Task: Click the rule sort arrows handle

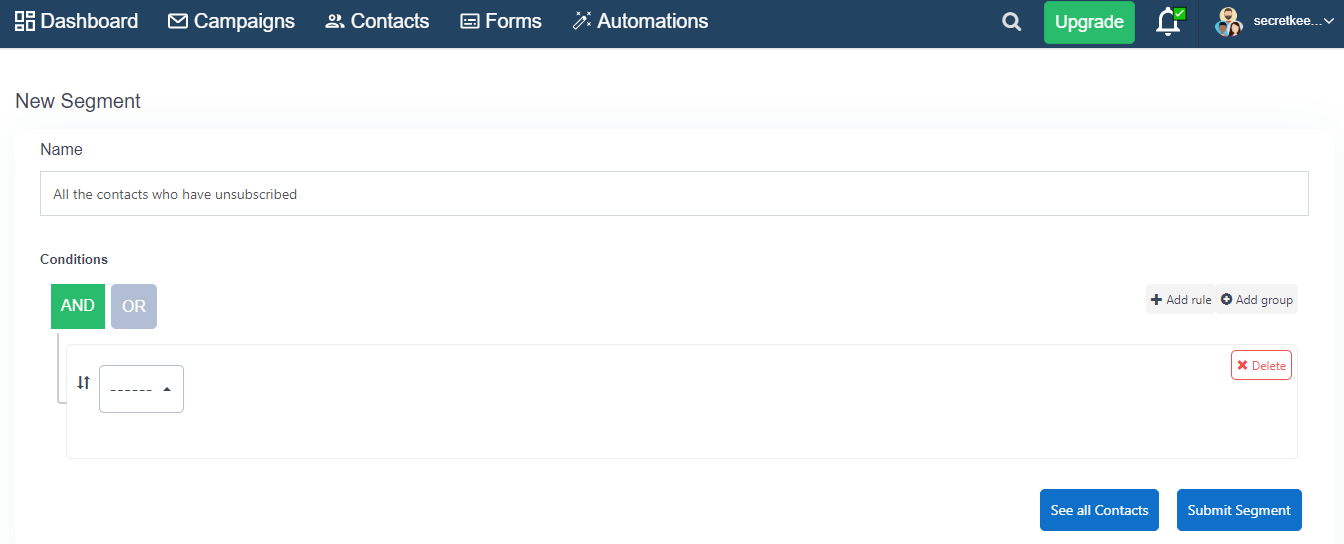Action: [84, 382]
